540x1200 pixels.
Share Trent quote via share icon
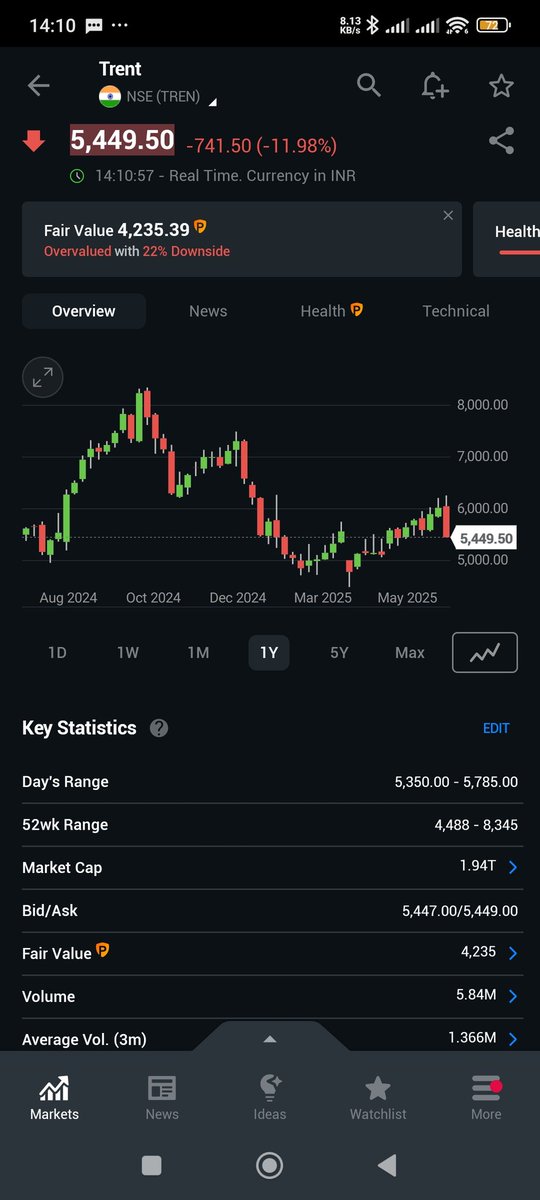(501, 141)
